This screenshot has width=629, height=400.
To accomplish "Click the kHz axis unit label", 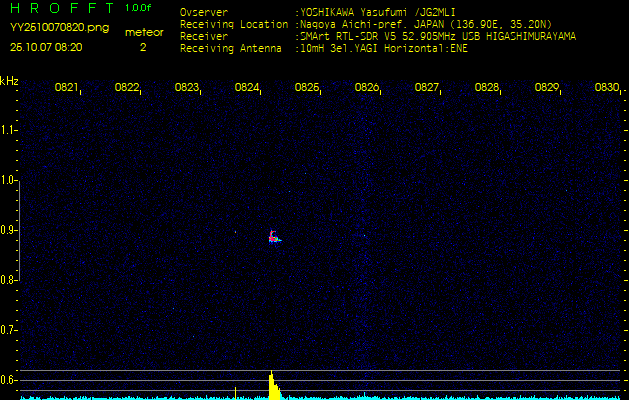I will (x=9, y=80).
